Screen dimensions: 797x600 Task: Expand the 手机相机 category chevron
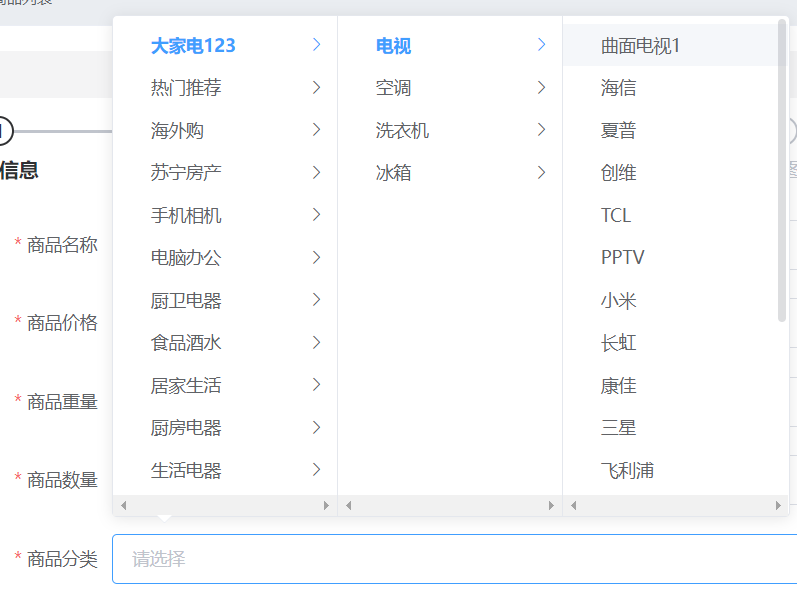316,215
